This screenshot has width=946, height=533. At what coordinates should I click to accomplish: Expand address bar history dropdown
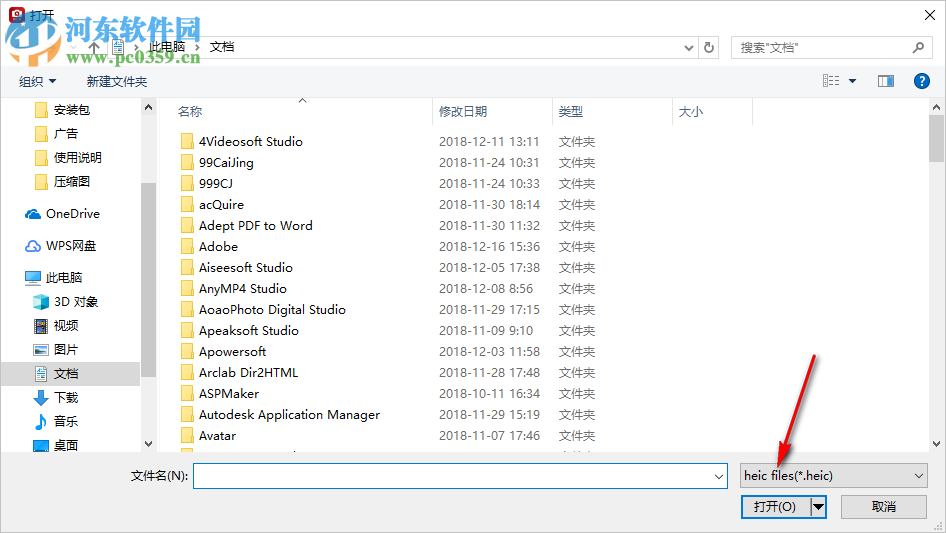(x=688, y=48)
